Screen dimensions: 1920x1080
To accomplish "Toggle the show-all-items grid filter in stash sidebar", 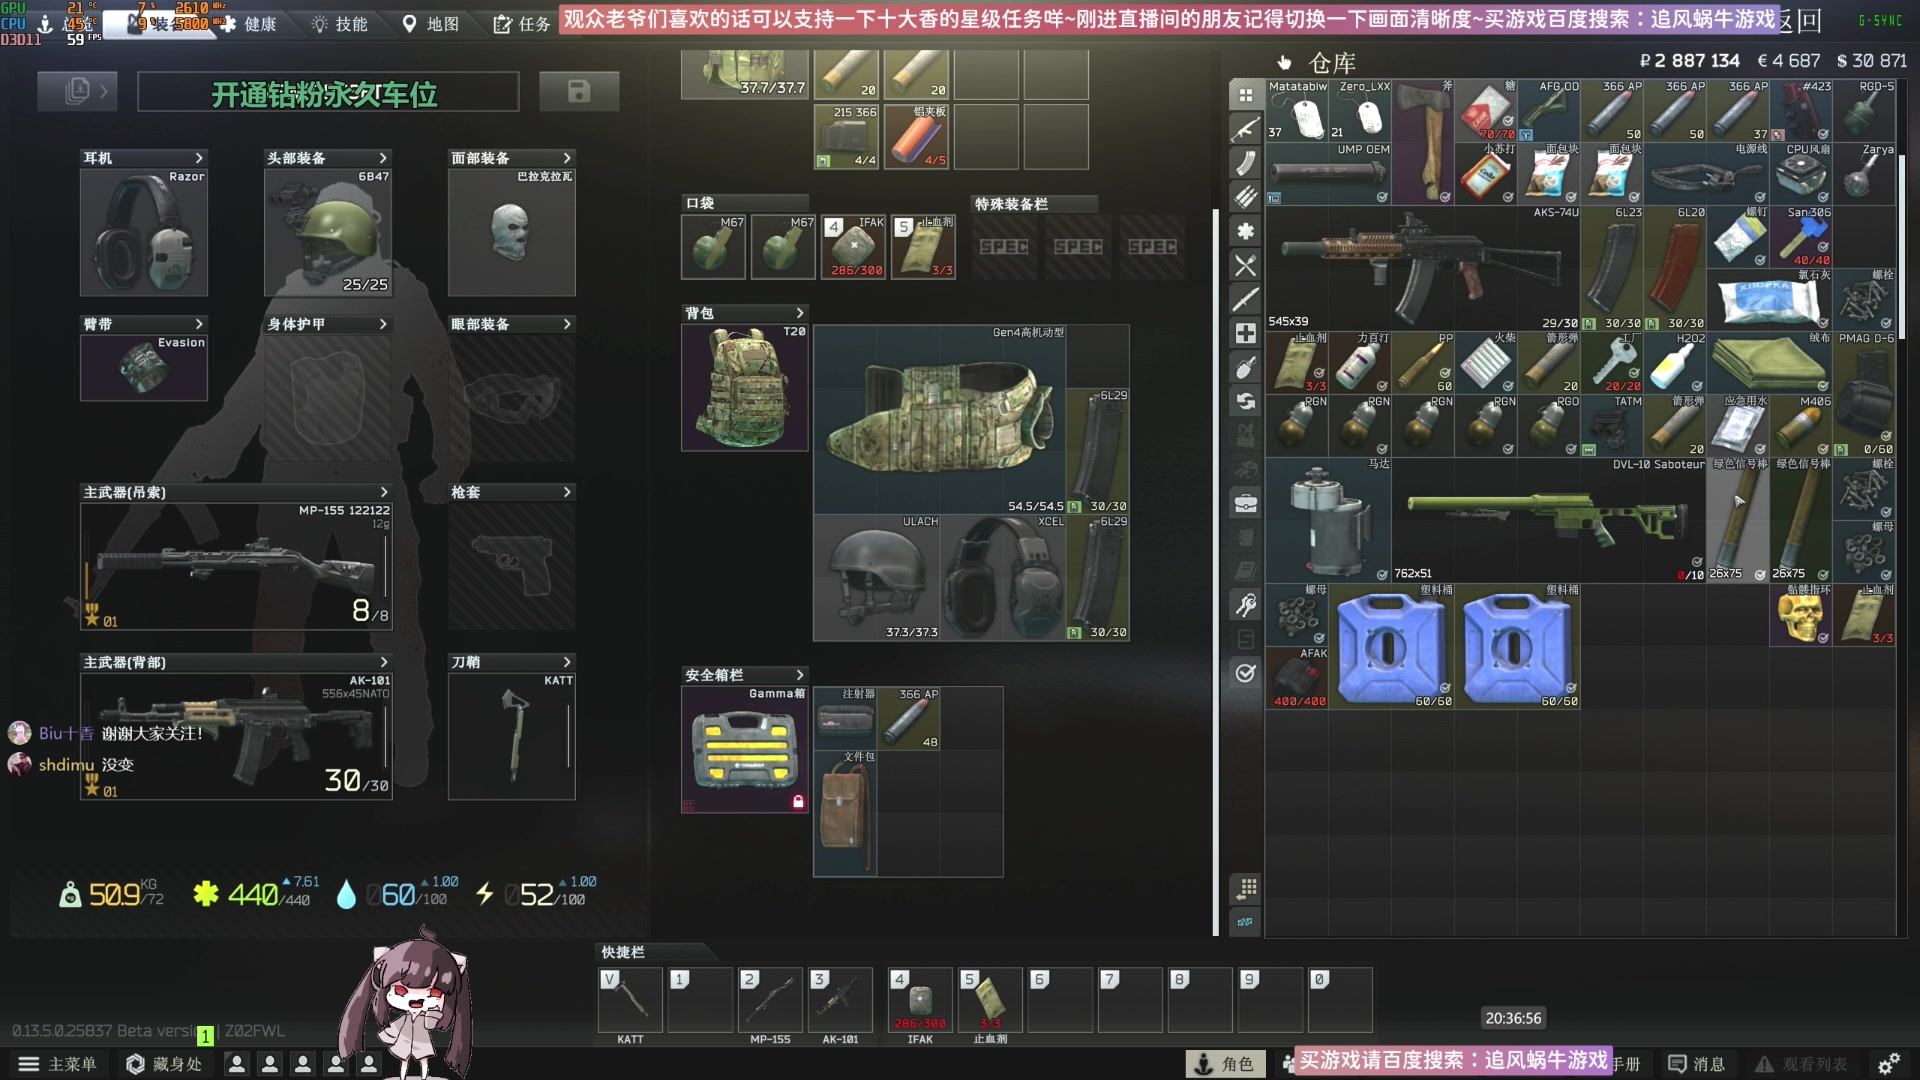I will coord(1245,95).
